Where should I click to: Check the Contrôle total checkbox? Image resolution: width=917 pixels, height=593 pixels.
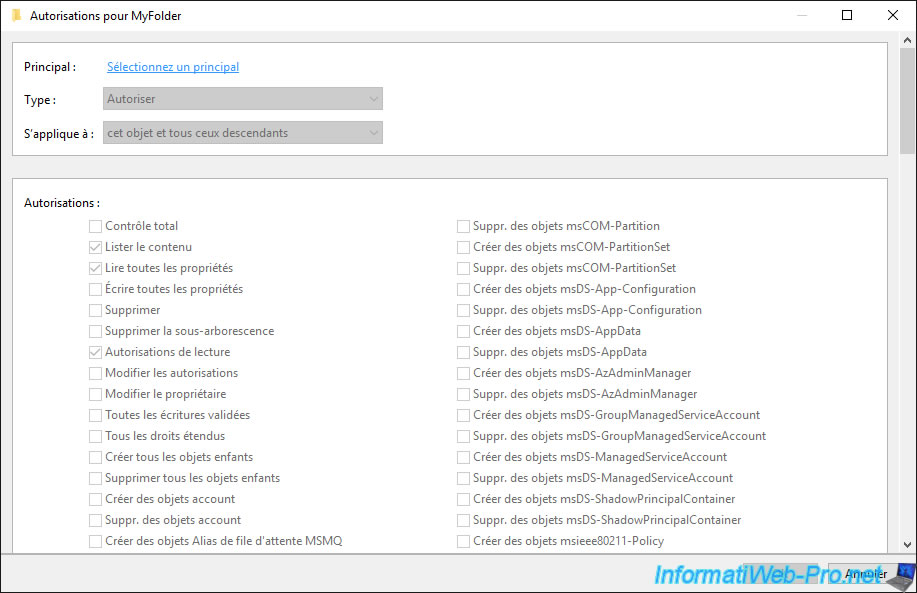coord(95,226)
